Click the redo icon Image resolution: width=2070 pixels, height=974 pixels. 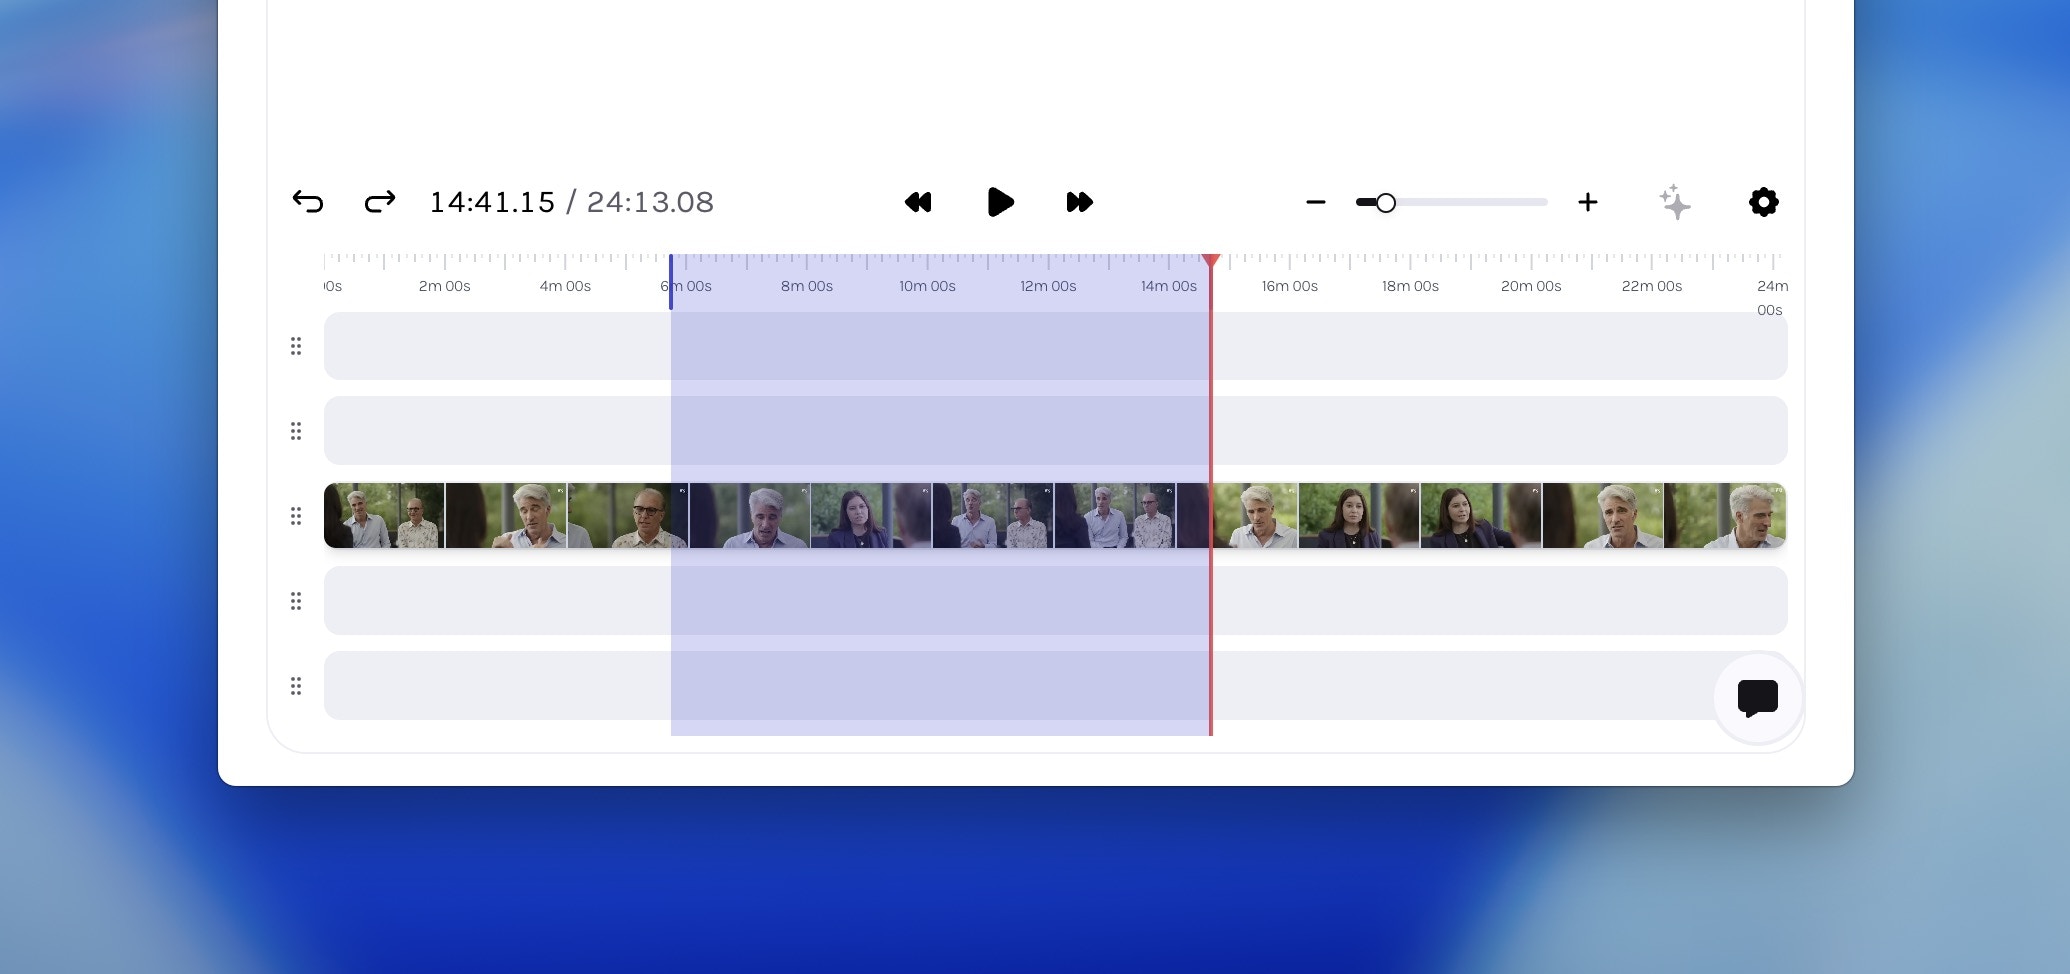[x=380, y=202]
